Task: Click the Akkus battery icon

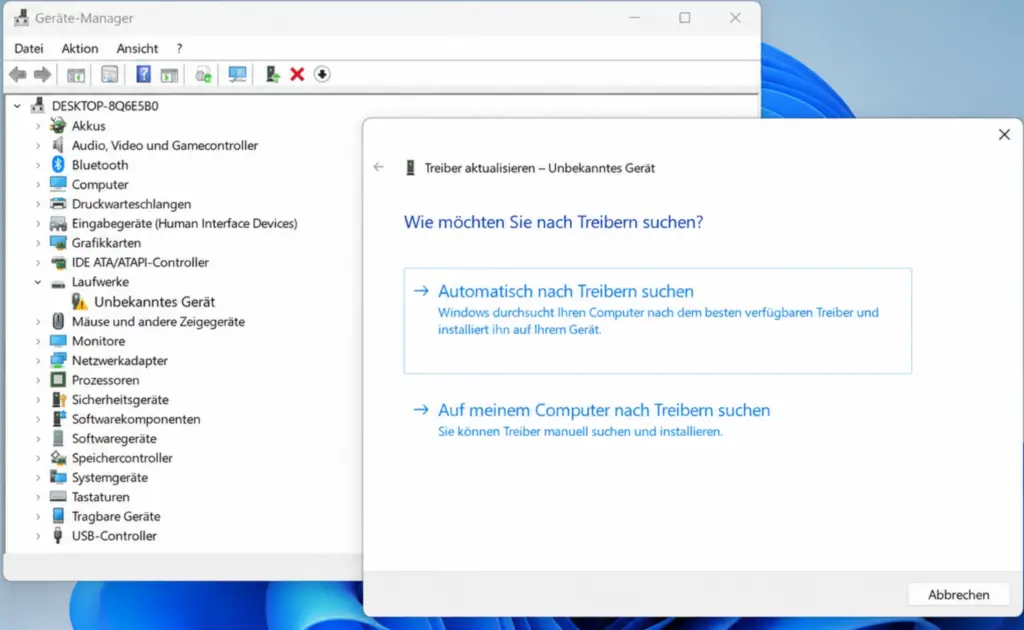Action: (58, 125)
